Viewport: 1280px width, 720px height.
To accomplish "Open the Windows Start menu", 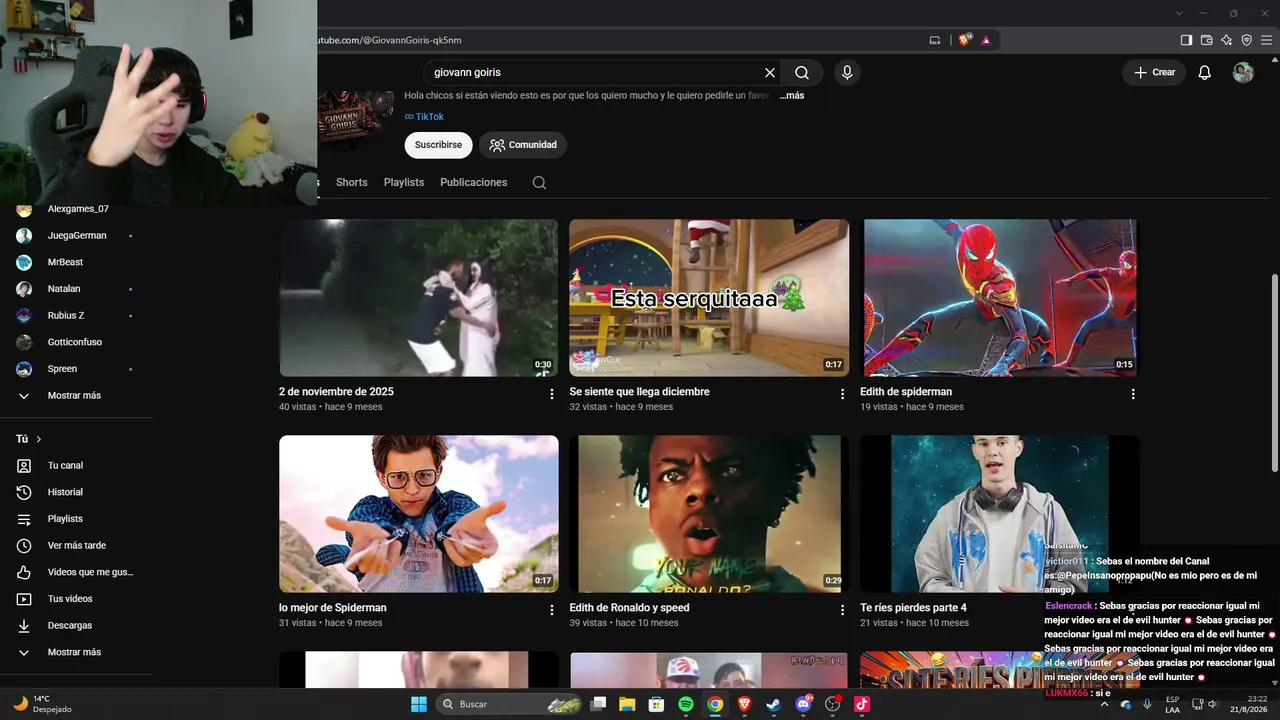I will (419, 704).
